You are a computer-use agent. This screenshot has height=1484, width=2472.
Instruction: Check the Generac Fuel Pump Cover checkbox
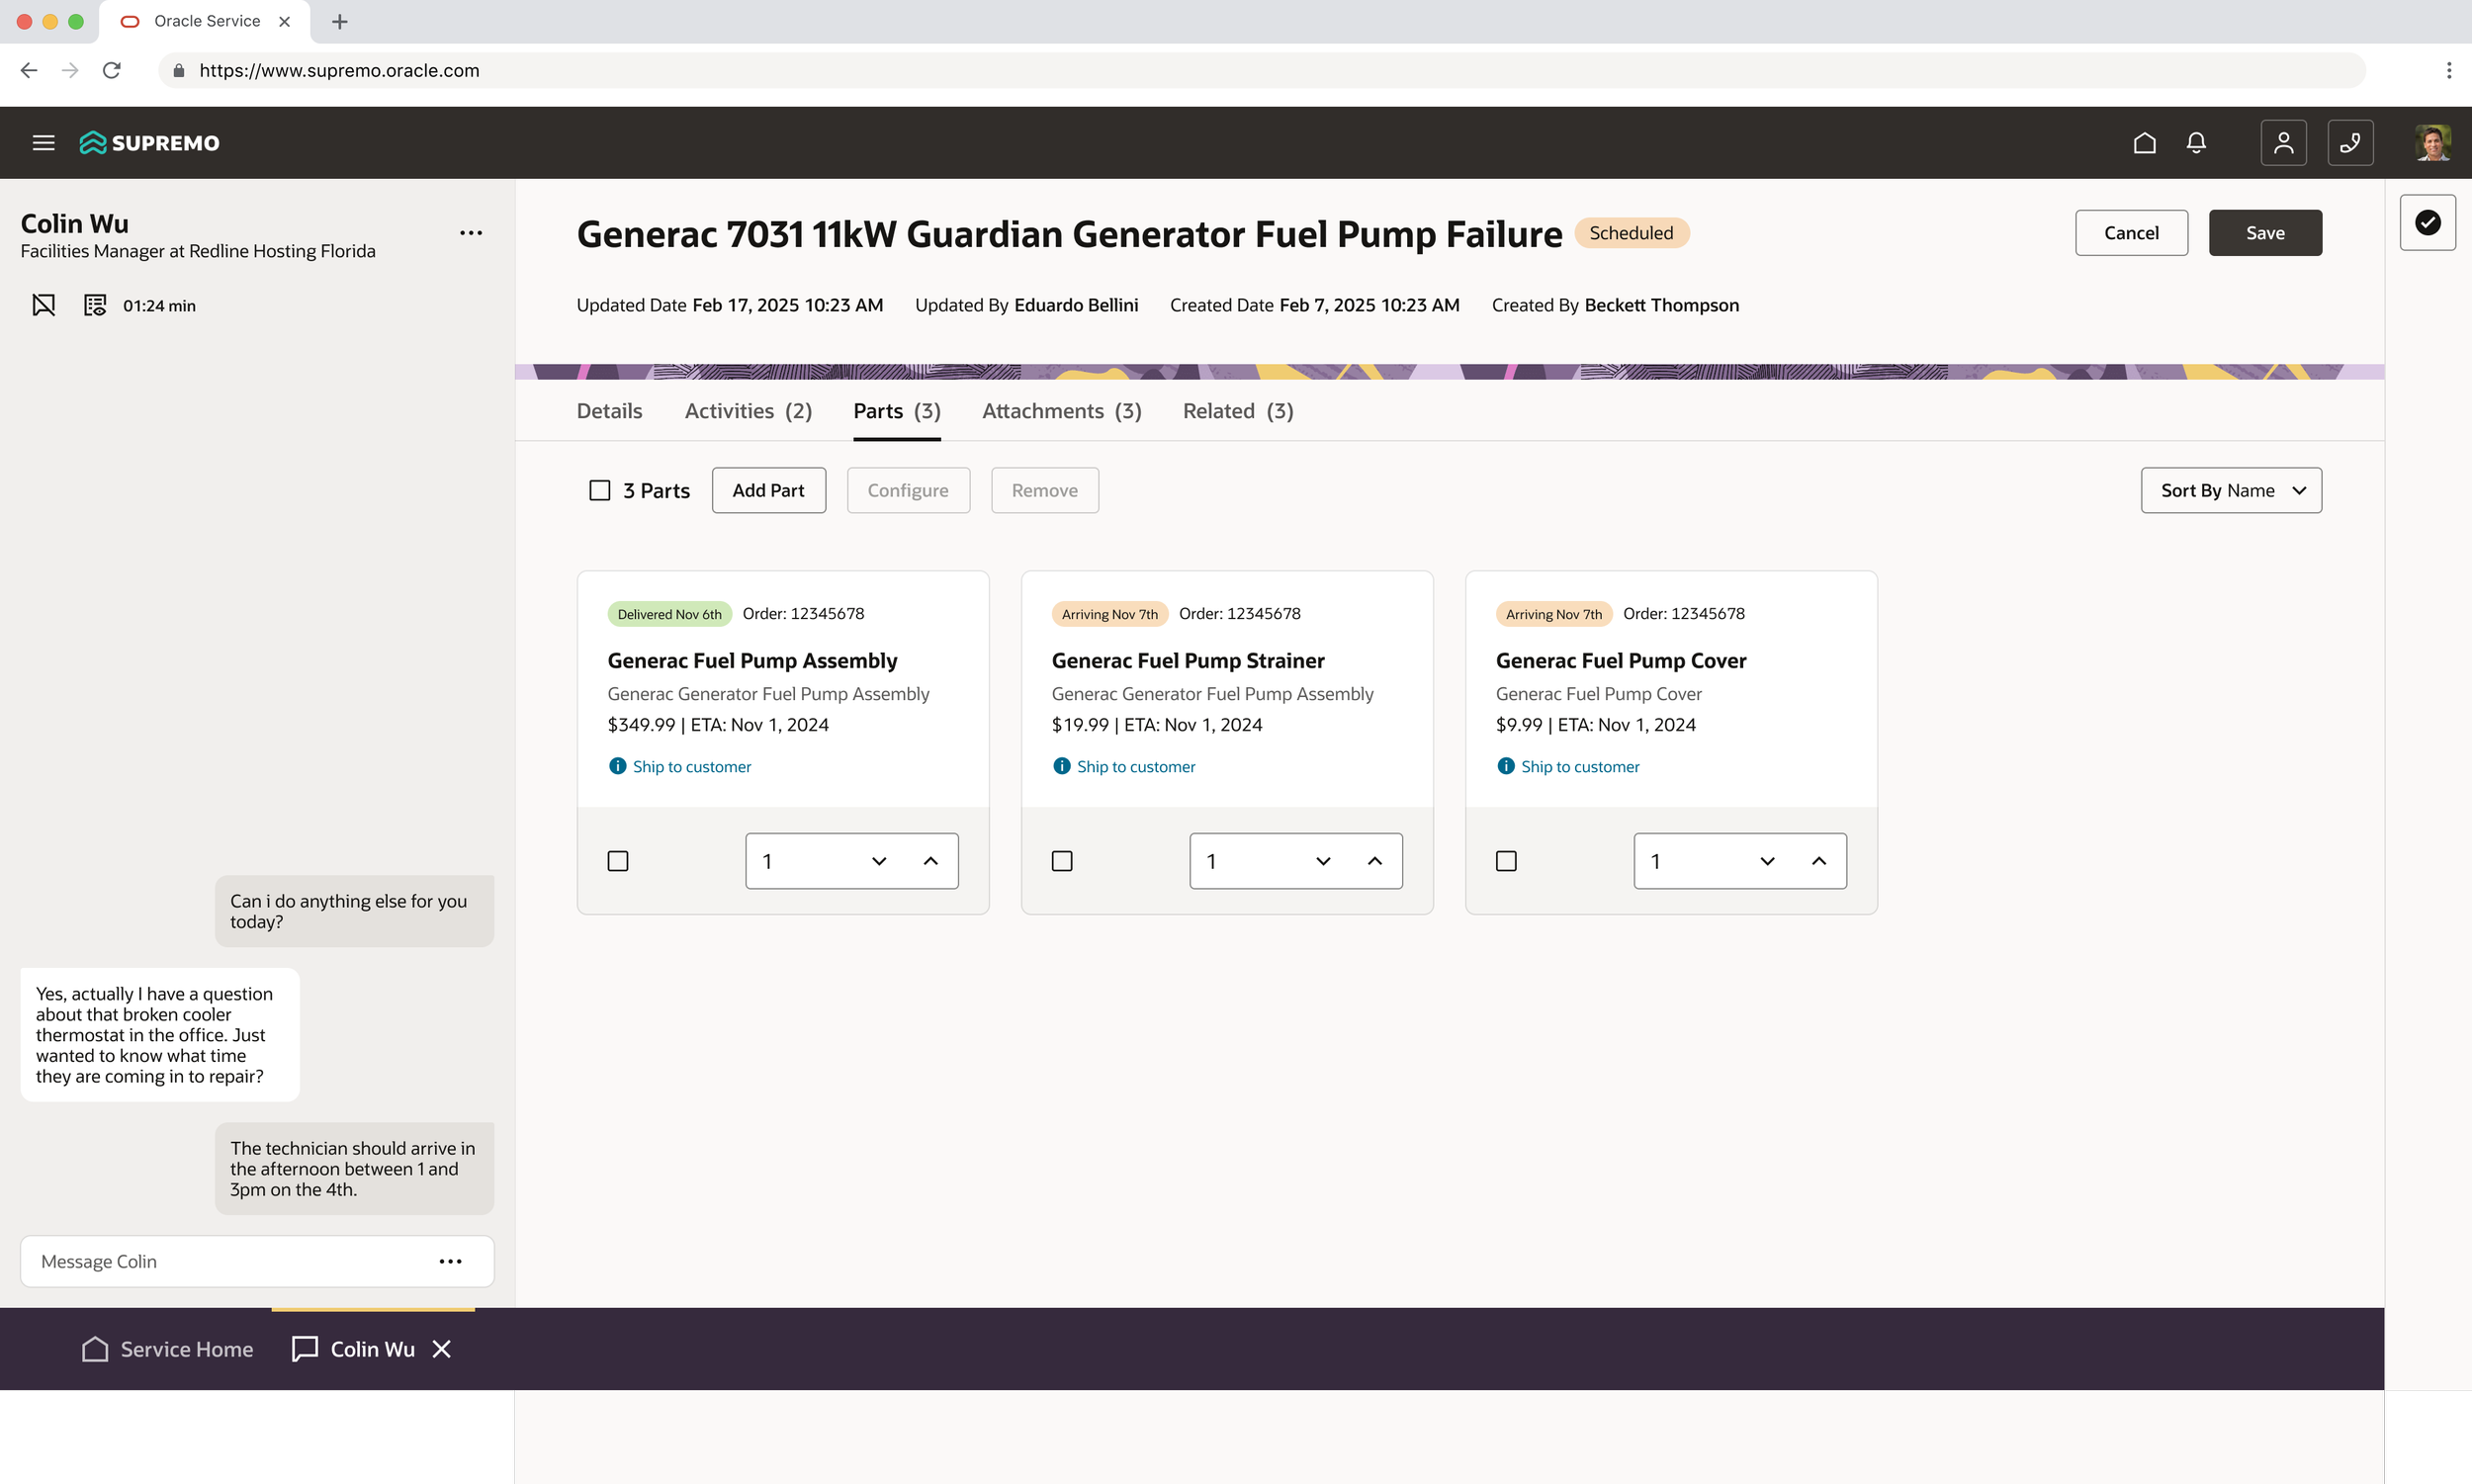pyautogui.click(x=1506, y=861)
